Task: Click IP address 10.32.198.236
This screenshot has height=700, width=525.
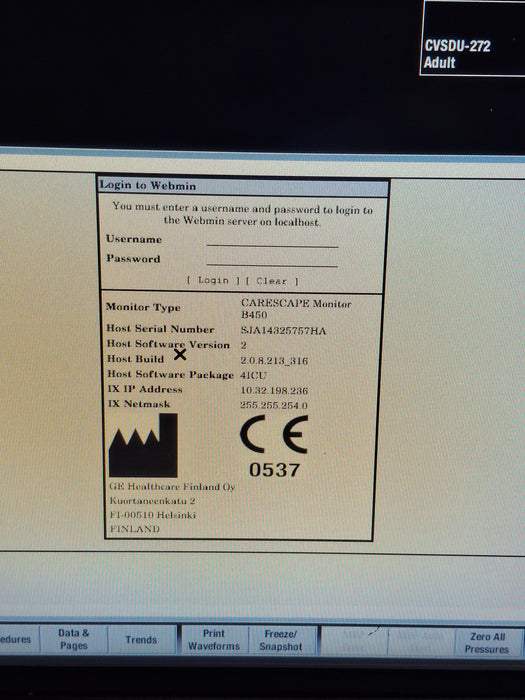Action: click(x=274, y=391)
